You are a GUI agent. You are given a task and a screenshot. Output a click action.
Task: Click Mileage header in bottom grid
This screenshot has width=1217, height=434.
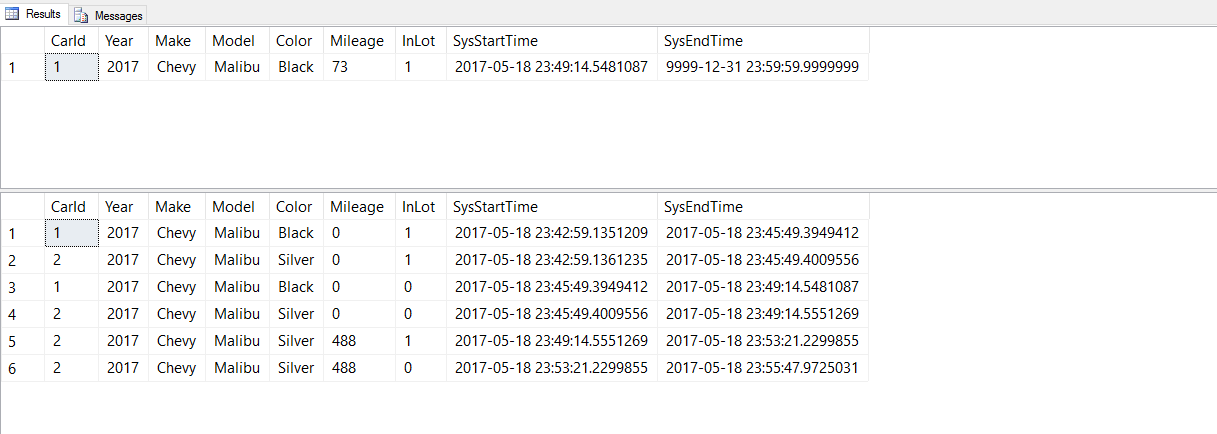356,207
